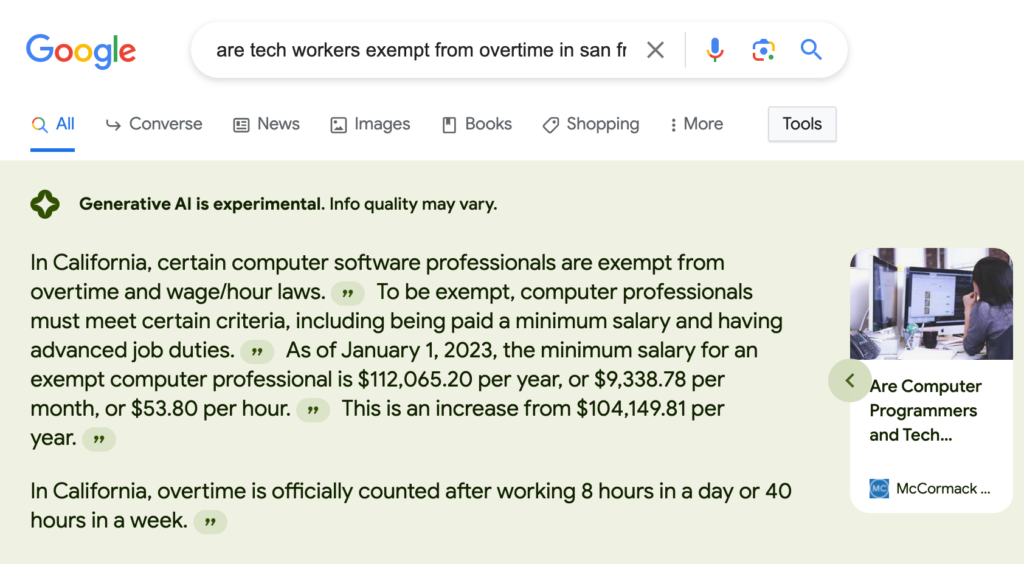Show previous source card with chevron

850,381
